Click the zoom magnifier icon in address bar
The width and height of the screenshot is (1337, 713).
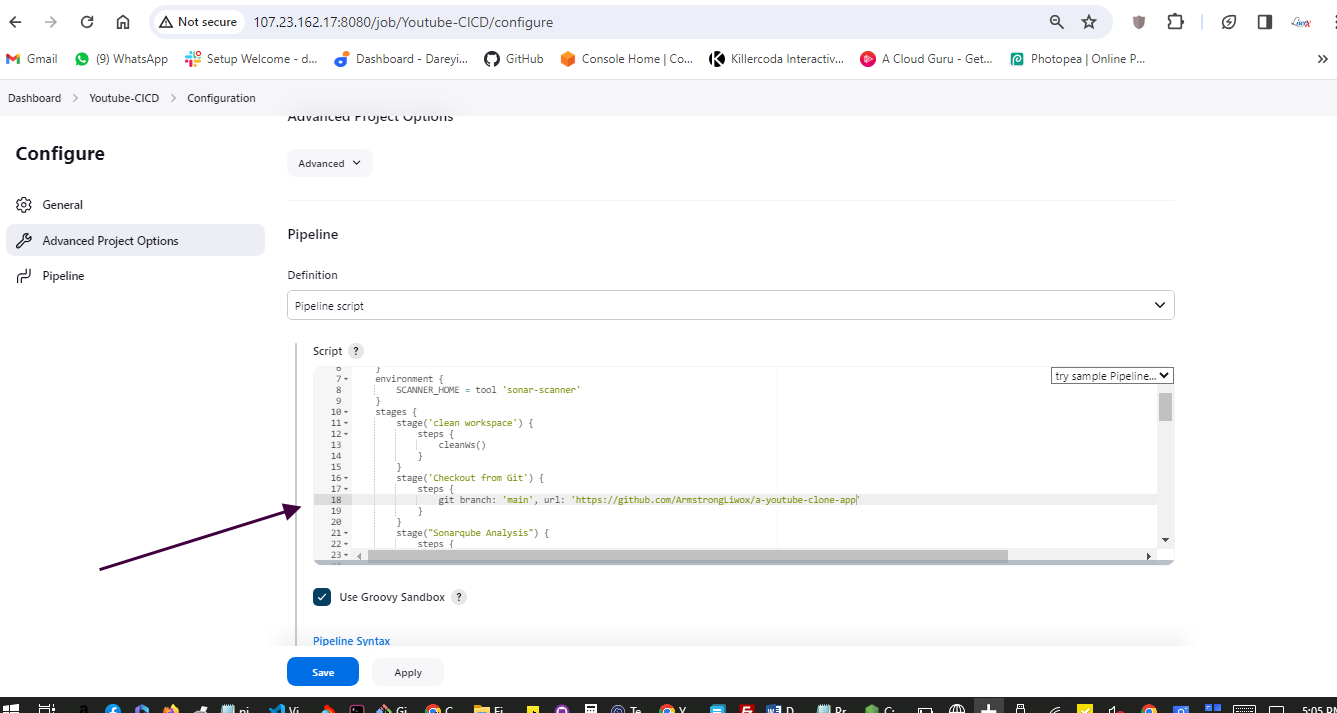point(1057,22)
